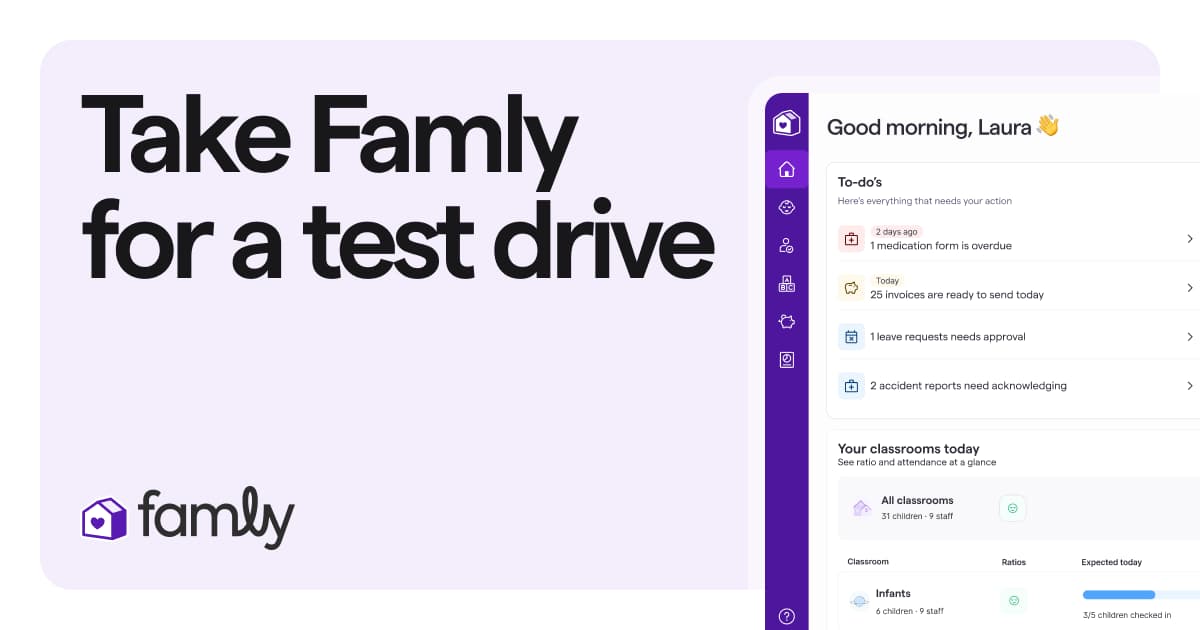Click the leave requests calendar icon
1200x630 pixels.
pyautogui.click(x=851, y=337)
